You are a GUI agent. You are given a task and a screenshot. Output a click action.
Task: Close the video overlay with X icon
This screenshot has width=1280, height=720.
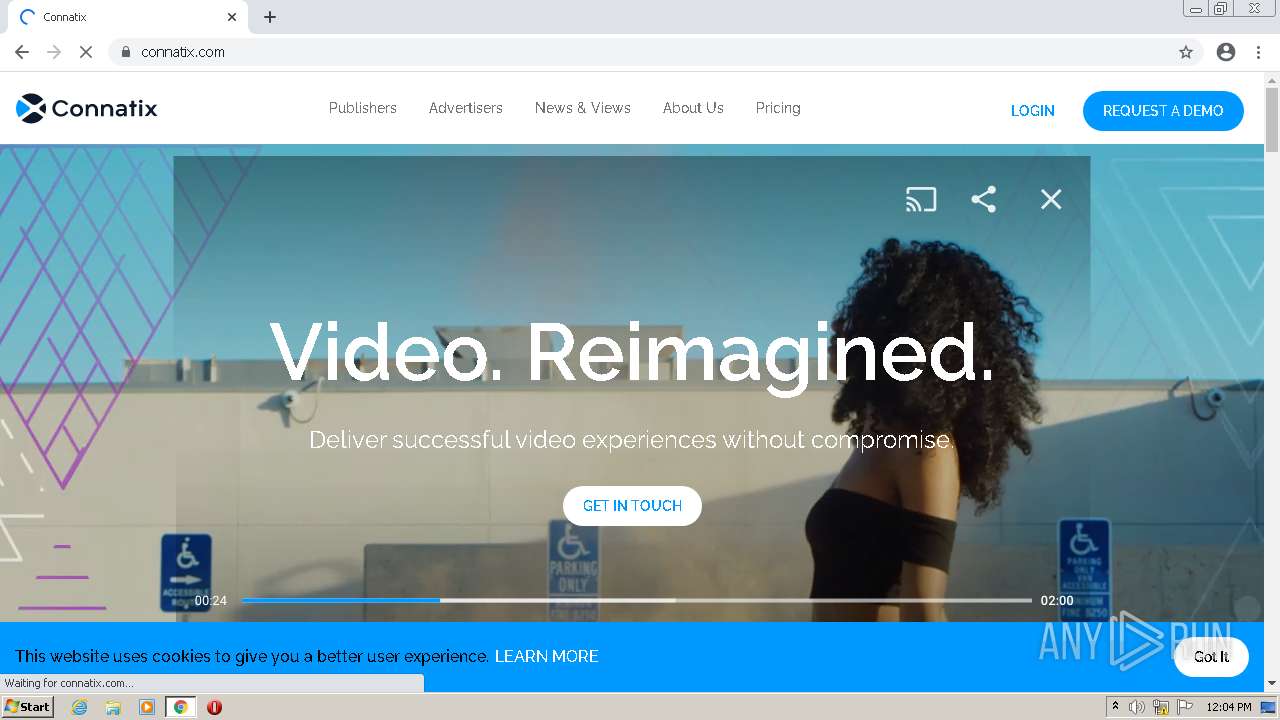coord(1051,199)
